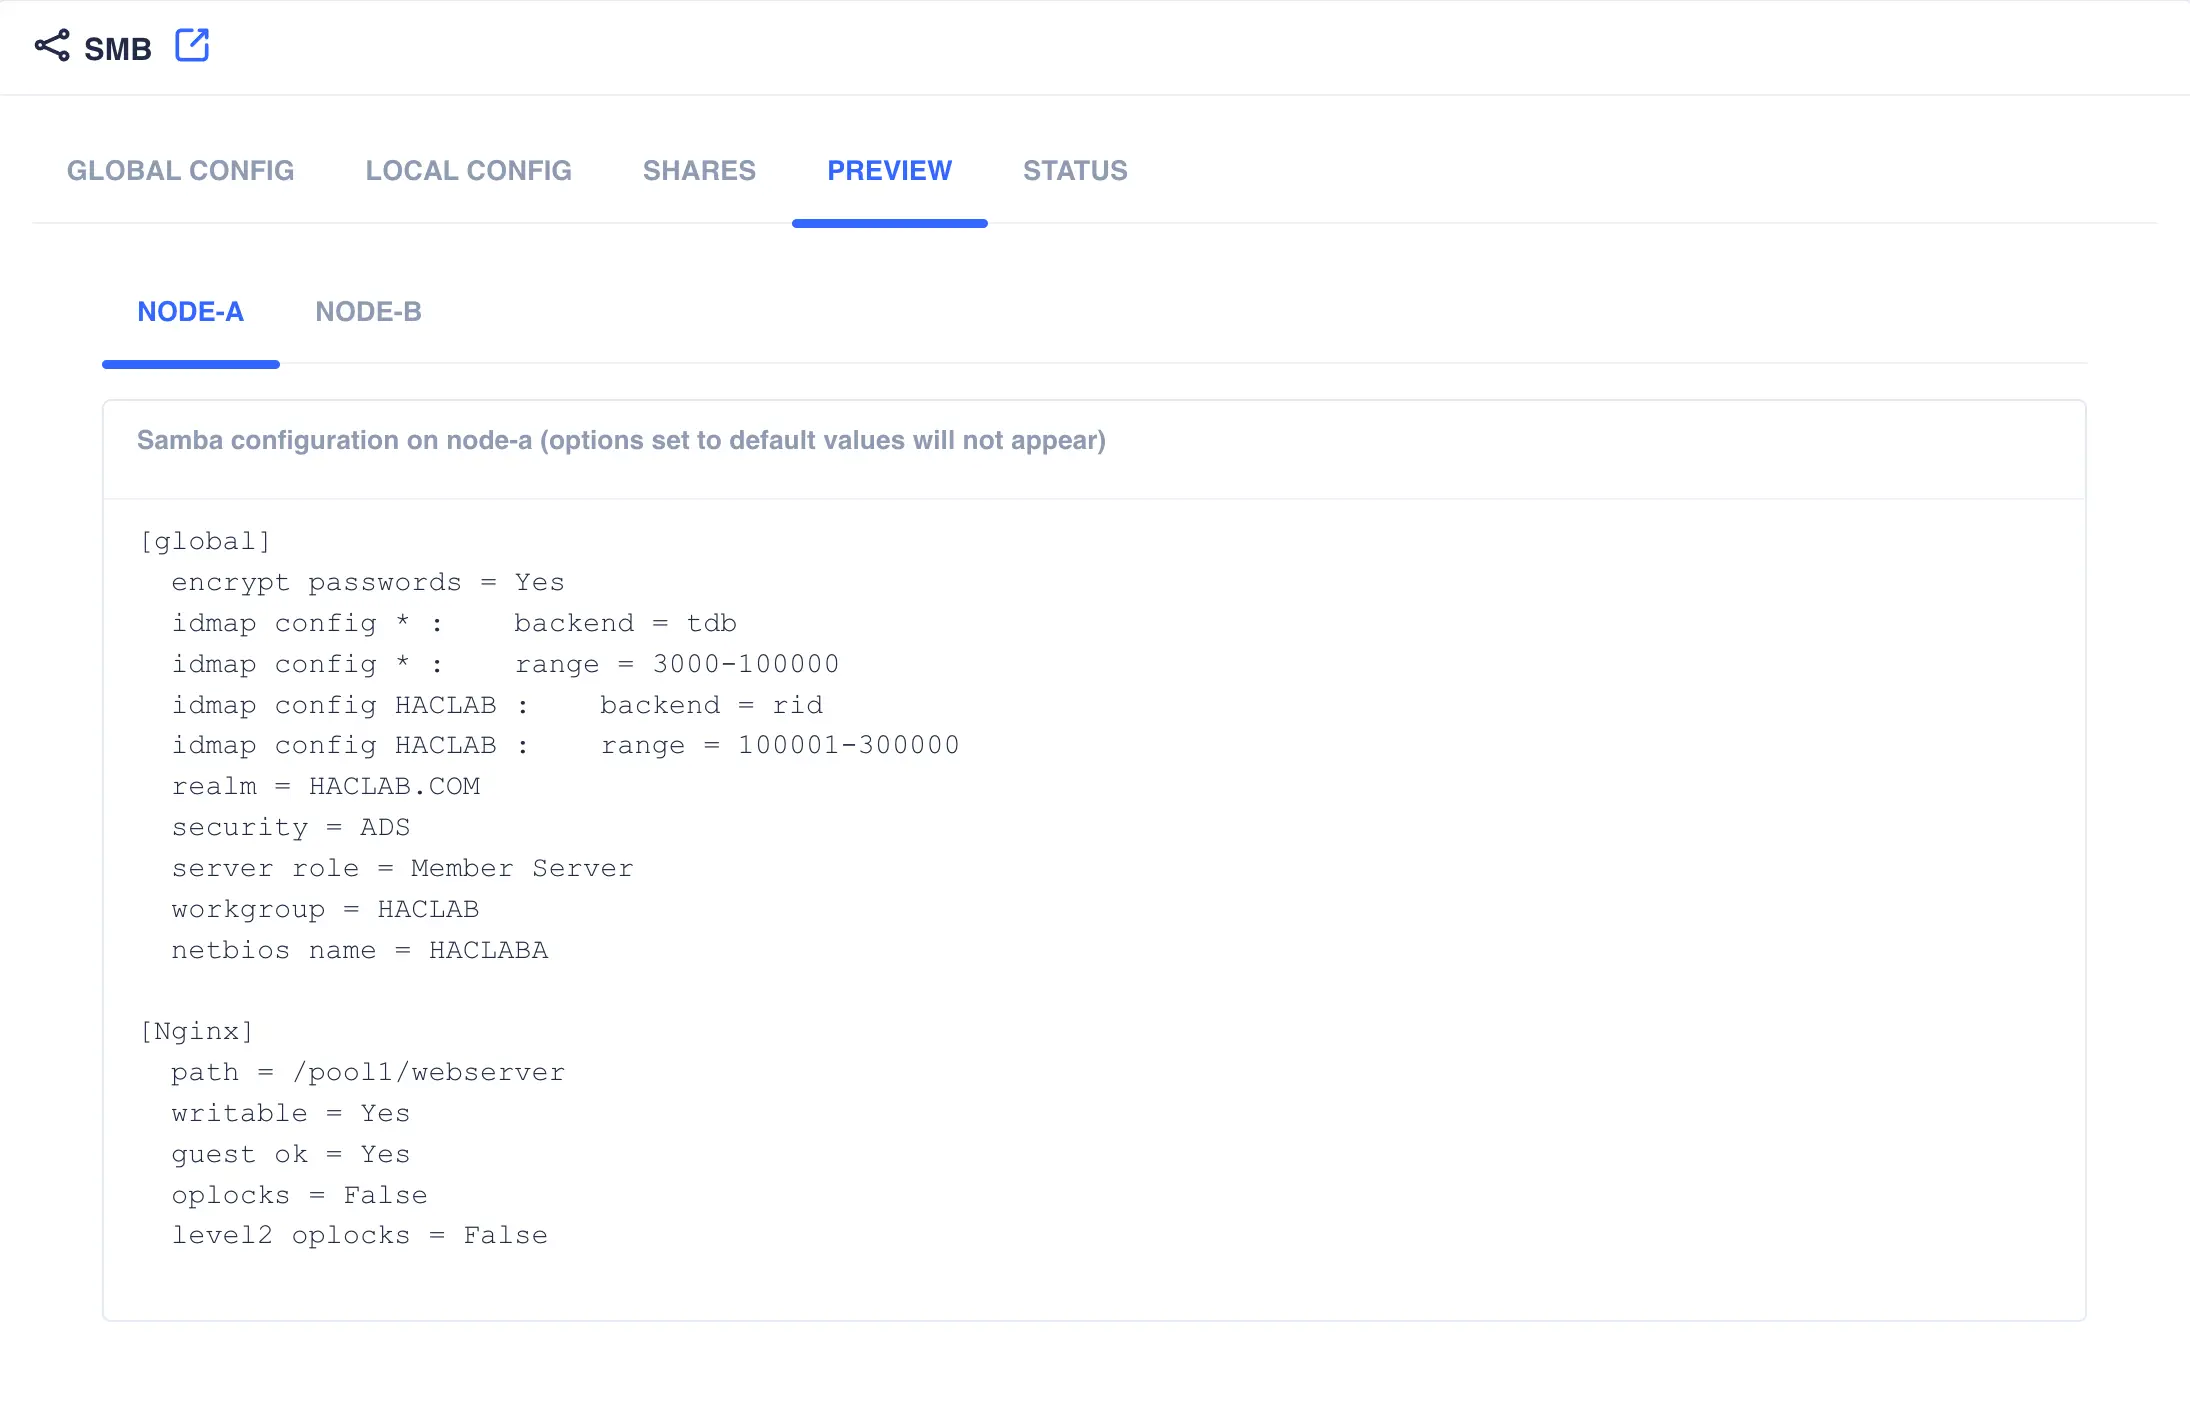The height and width of the screenshot is (1428, 2190).
Task: Switch to the NODE-B preview tab
Action: [369, 311]
